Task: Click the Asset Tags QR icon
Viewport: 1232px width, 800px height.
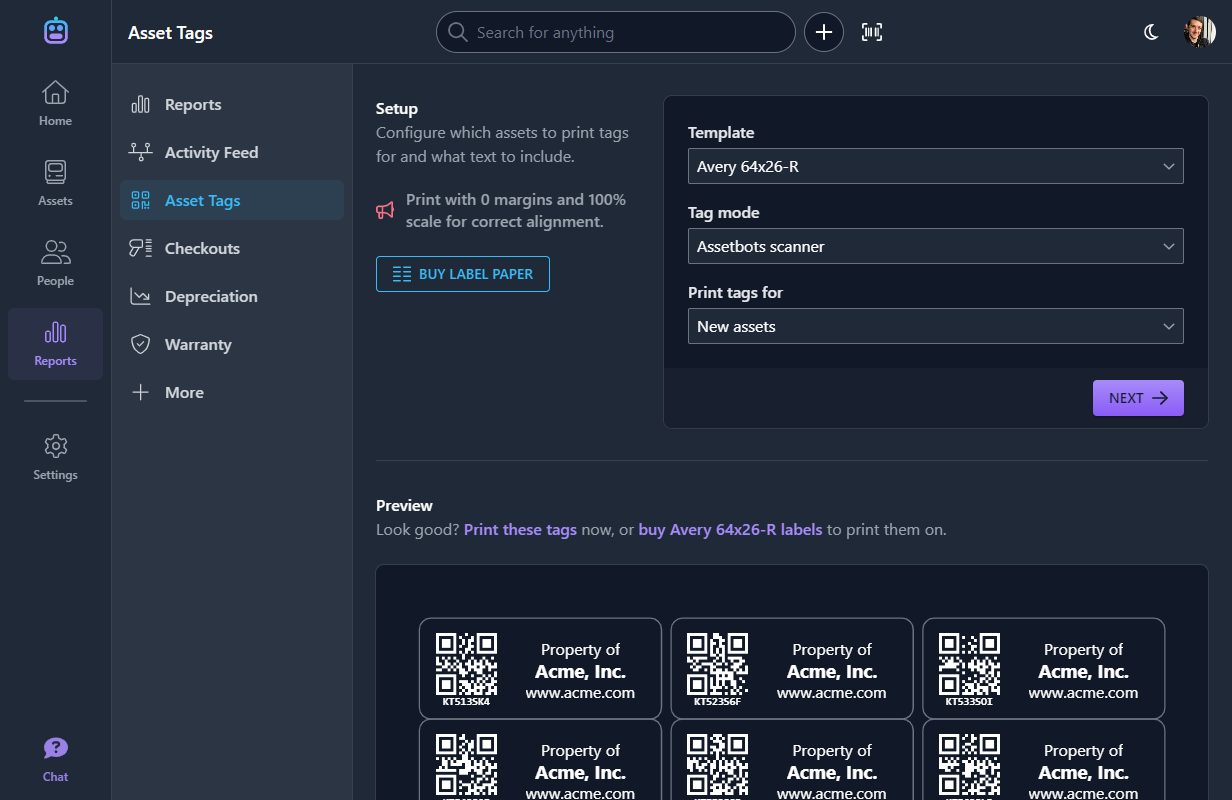Action: coord(141,201)
